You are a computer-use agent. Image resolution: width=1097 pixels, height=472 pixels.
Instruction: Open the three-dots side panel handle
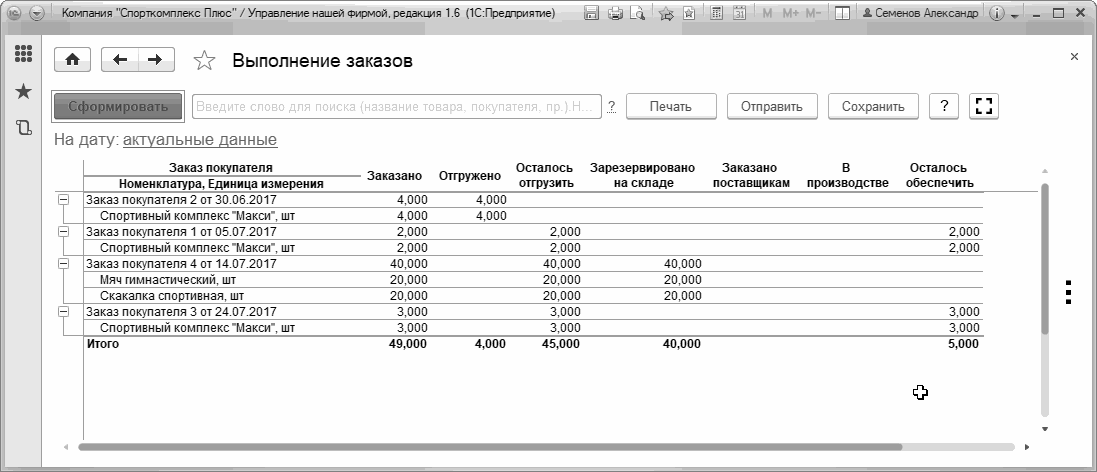coord(1068,292)
